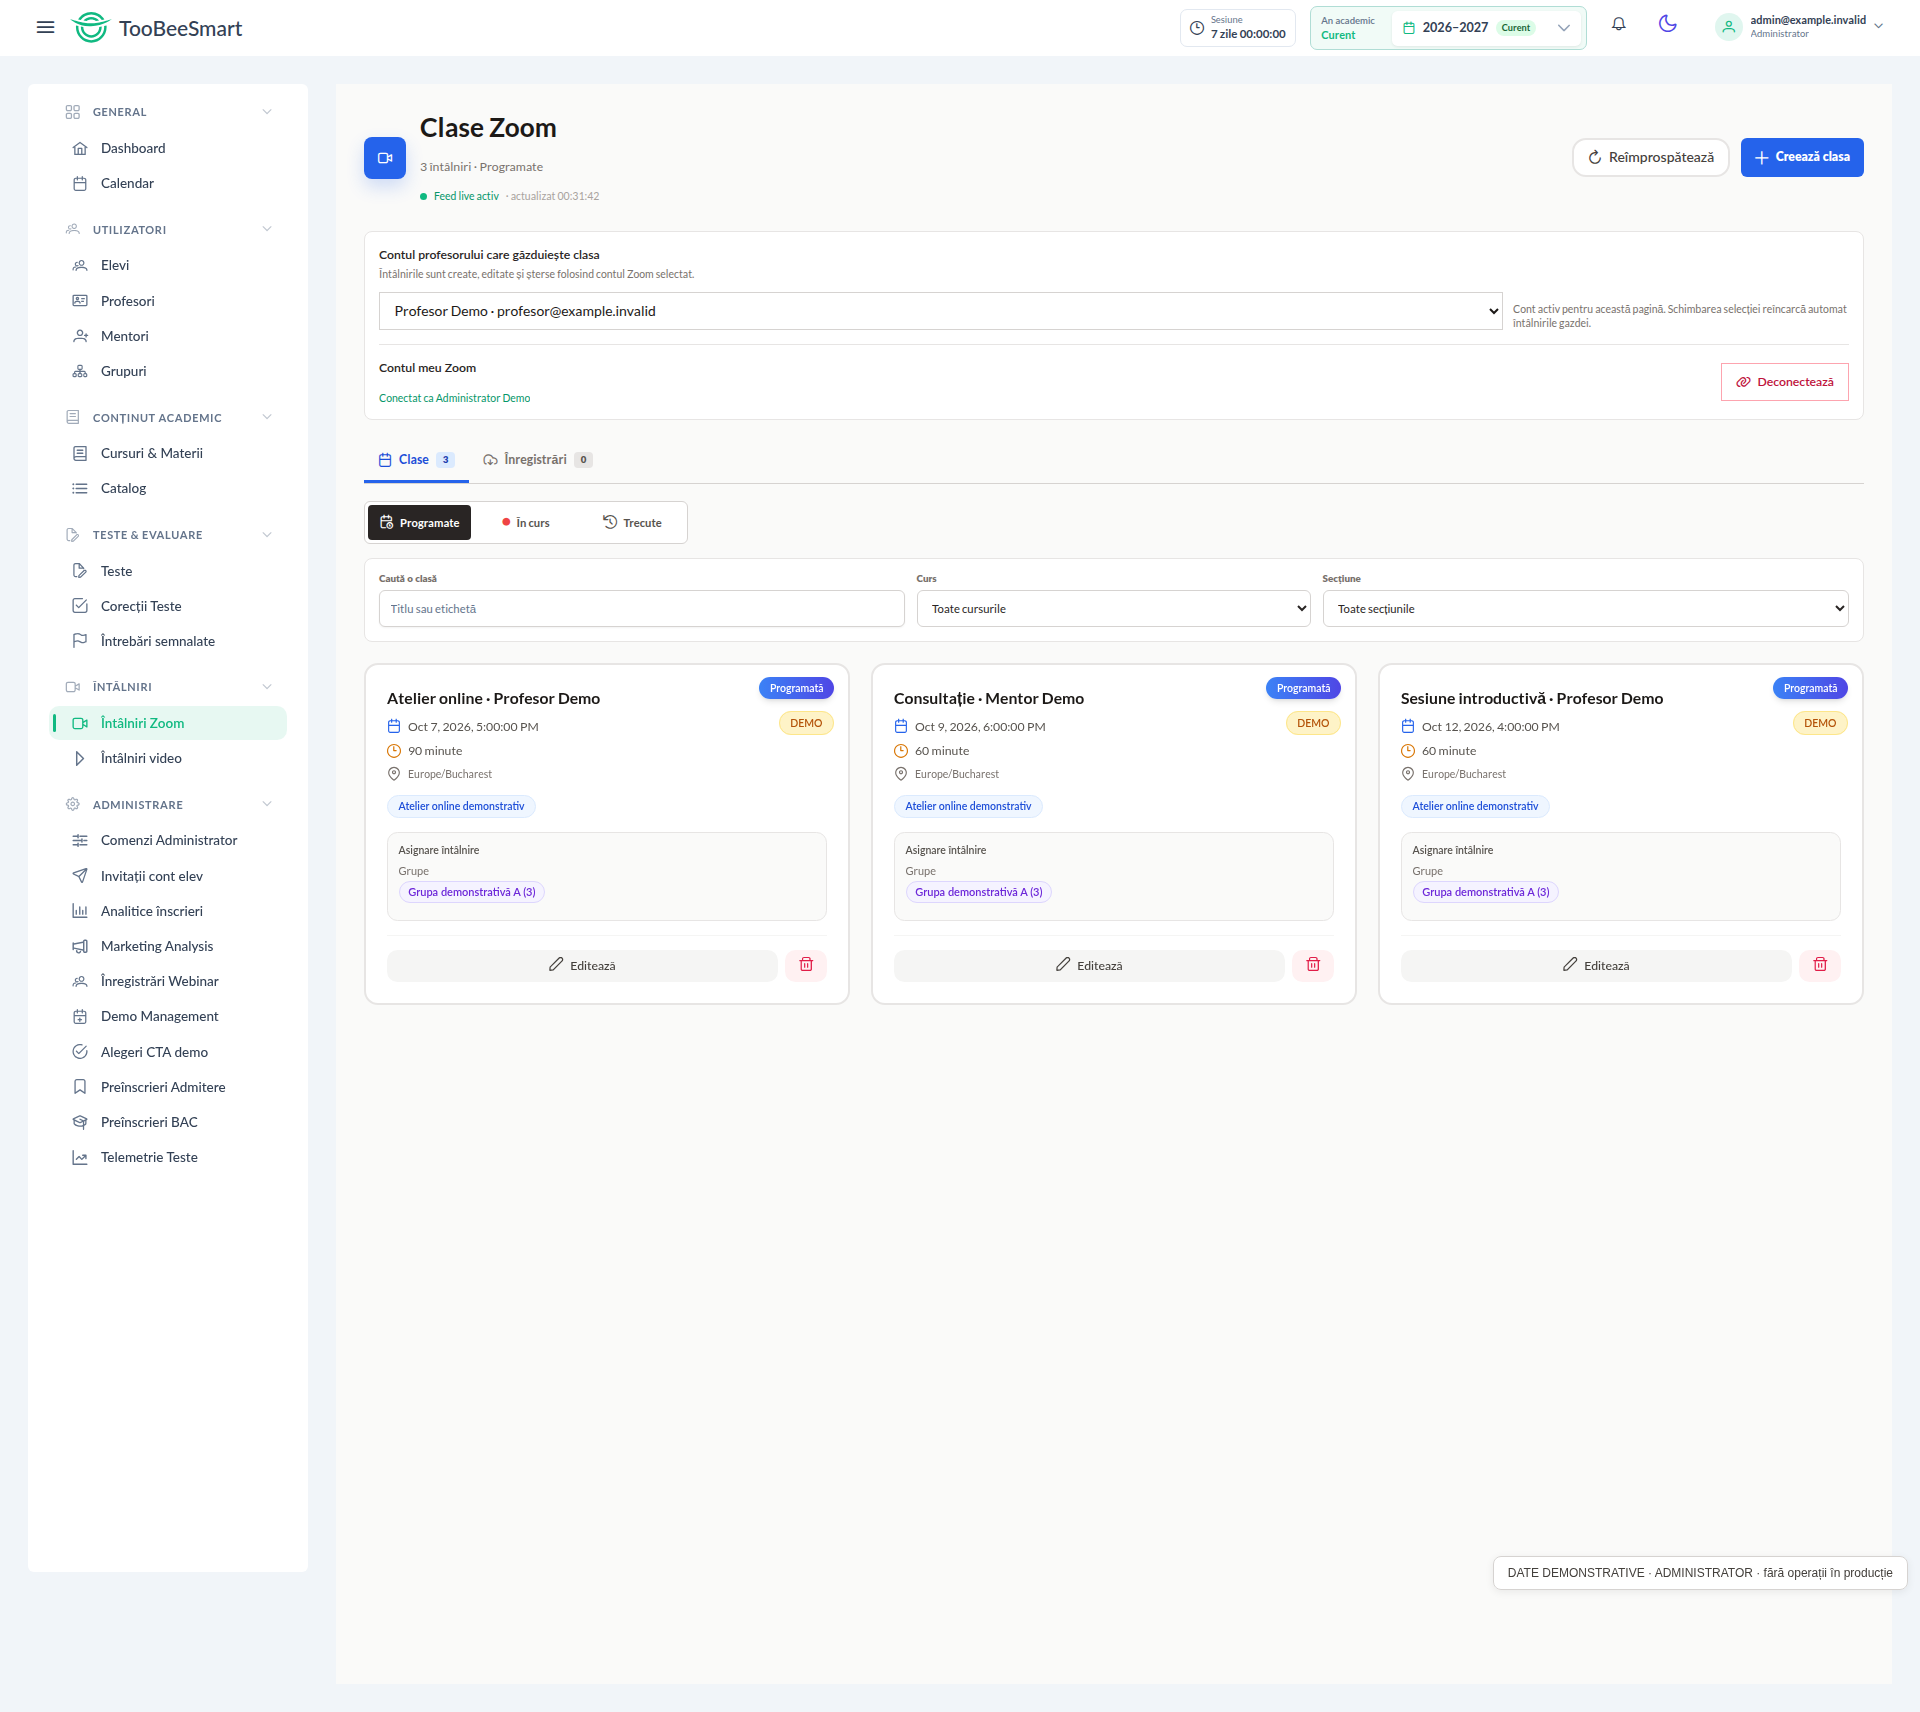
Task: Delete the Sesiune introductivă class
Action: [x=1820, y=965]
